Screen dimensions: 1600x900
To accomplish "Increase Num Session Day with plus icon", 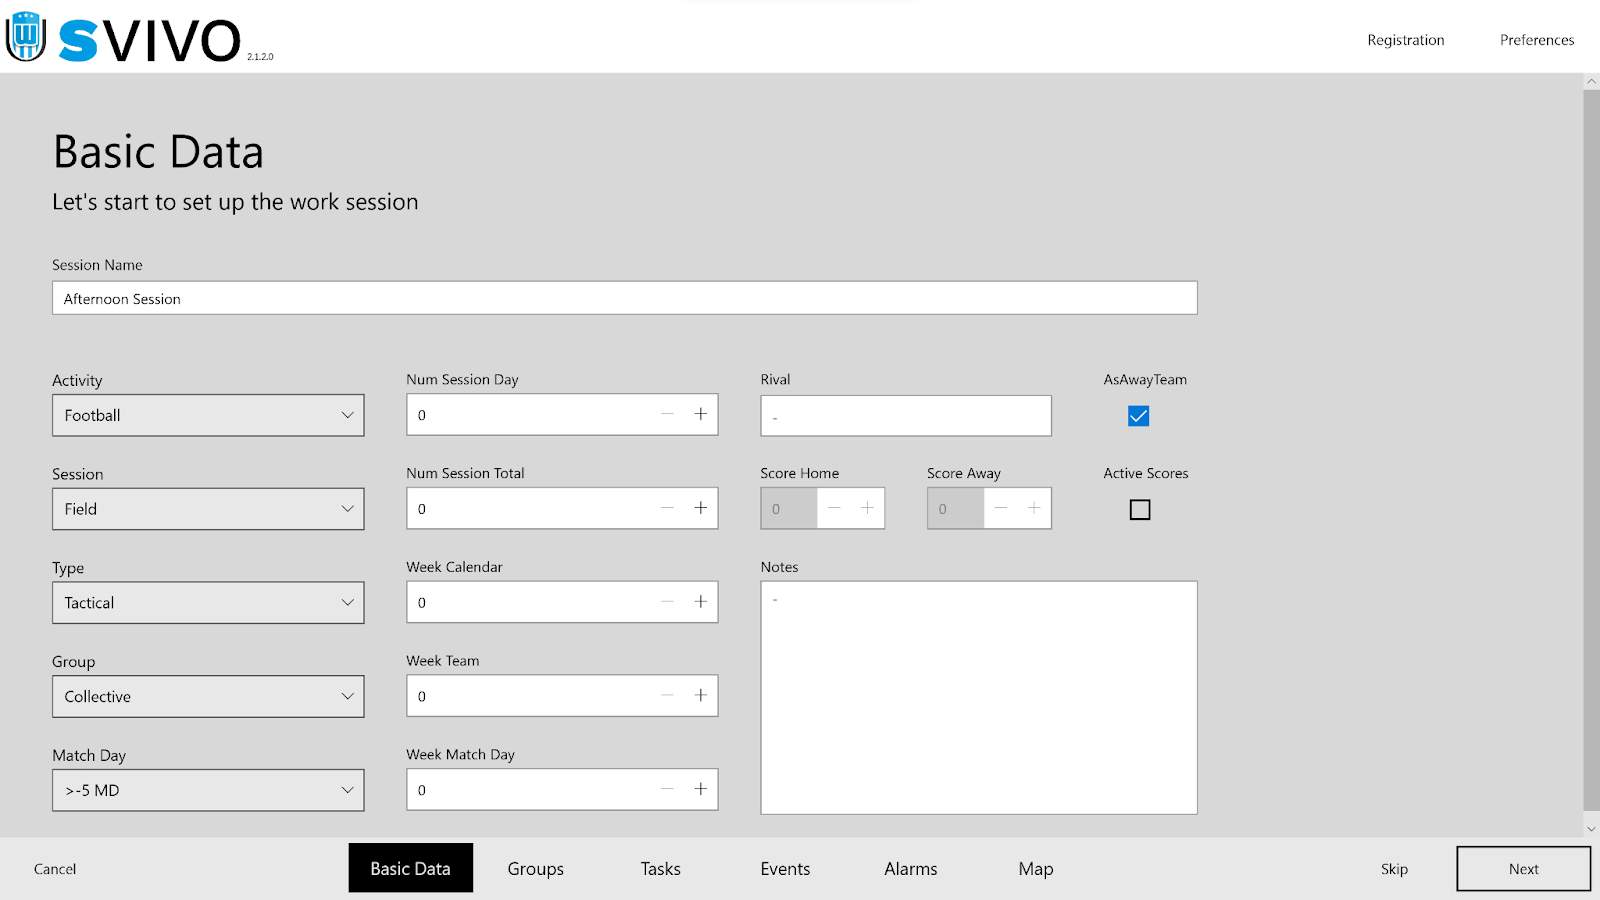I will 701,414.
